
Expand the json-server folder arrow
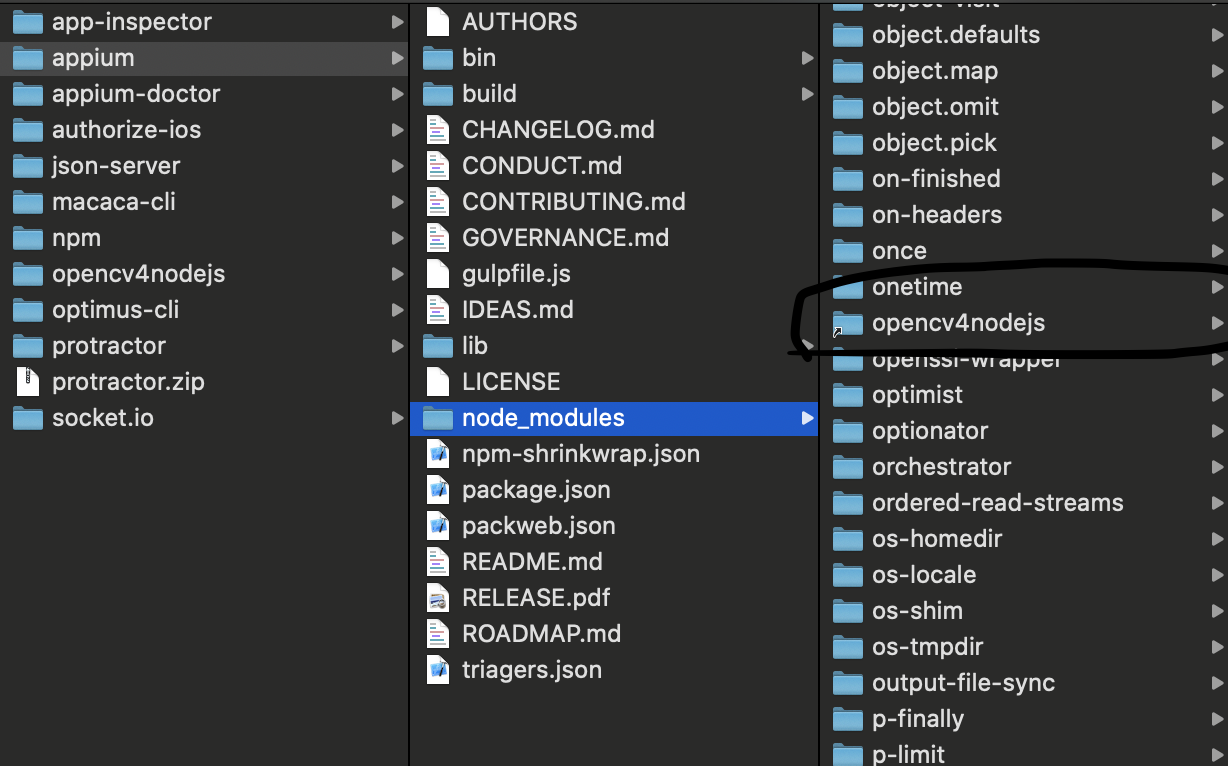398,166
